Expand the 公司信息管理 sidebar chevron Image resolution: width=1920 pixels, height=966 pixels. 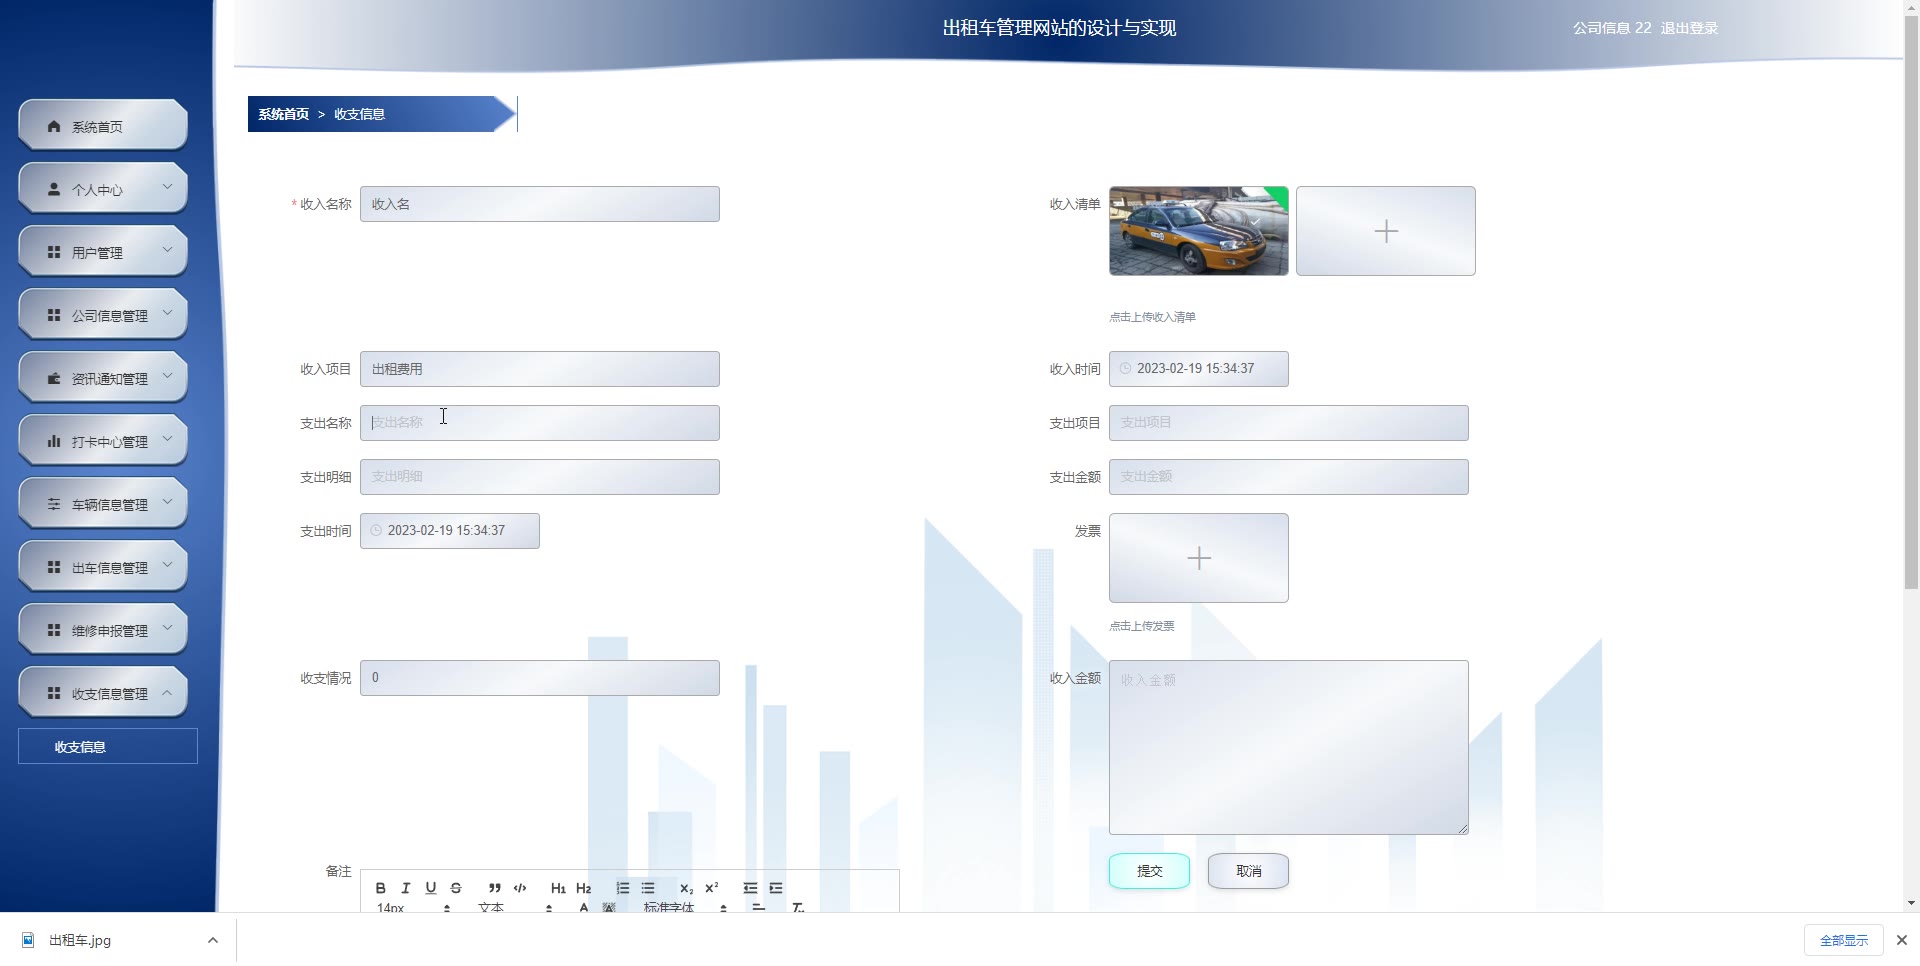point(167,313)
